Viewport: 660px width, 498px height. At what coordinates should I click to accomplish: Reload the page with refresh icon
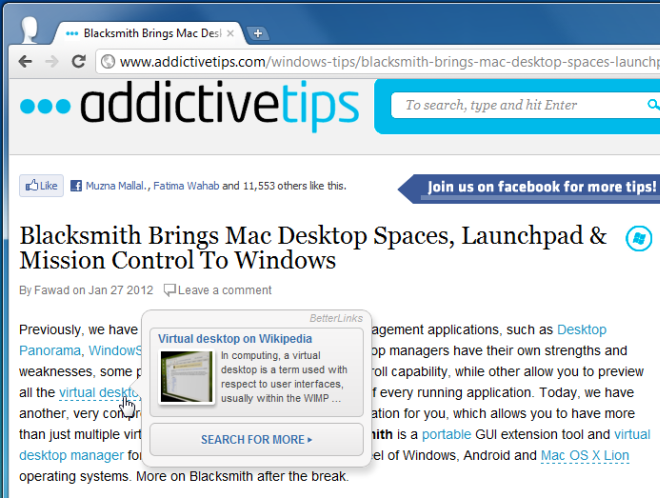pos(79,61)
